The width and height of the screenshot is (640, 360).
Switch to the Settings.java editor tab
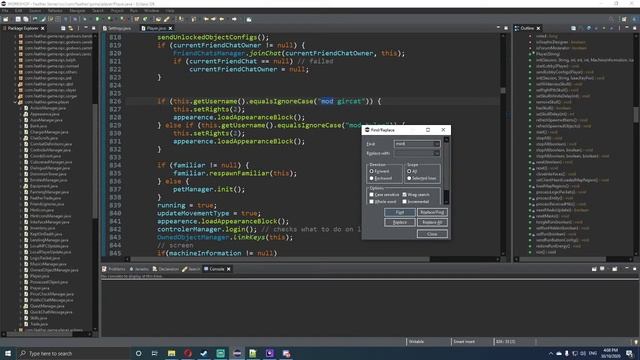click(117, 28)
